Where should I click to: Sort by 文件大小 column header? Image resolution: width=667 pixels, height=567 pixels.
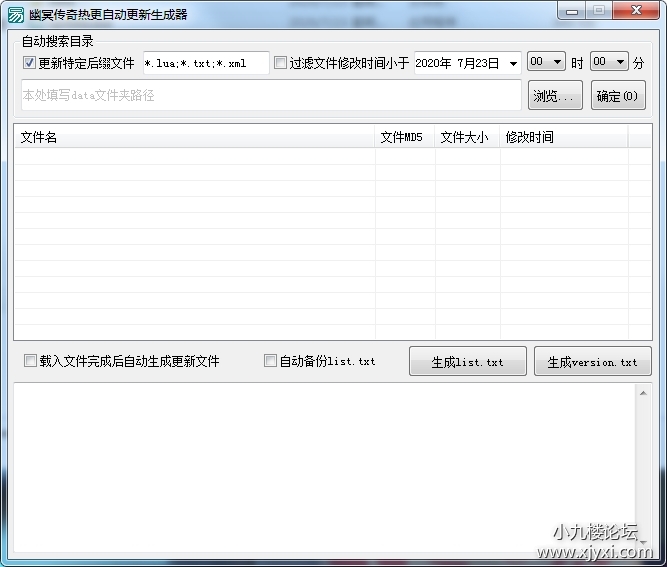[467, 137]
